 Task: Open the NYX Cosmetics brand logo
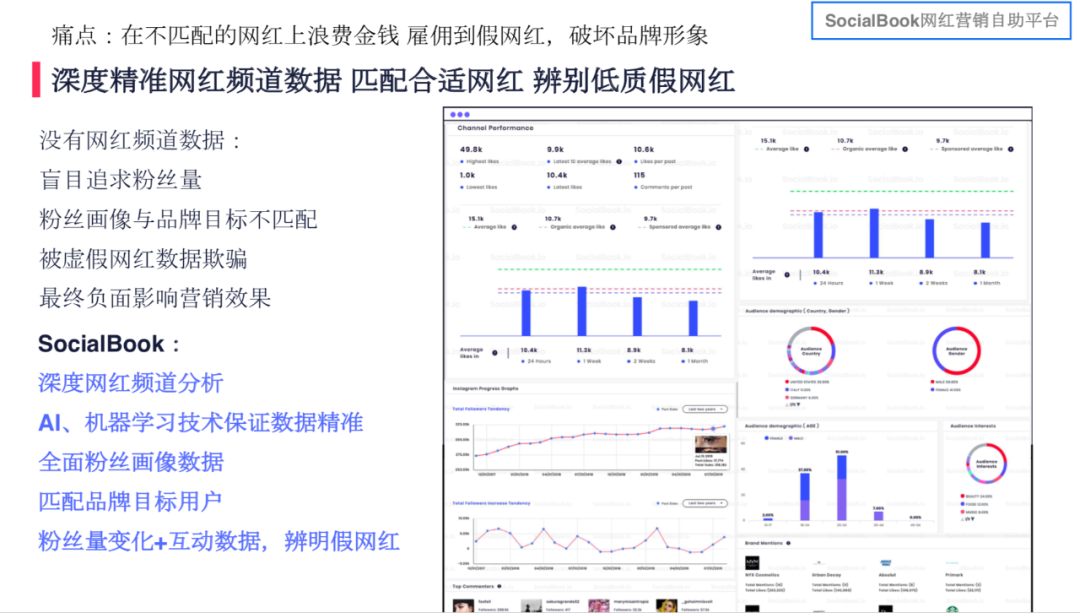pyautogui.click(x=752, y=563)
